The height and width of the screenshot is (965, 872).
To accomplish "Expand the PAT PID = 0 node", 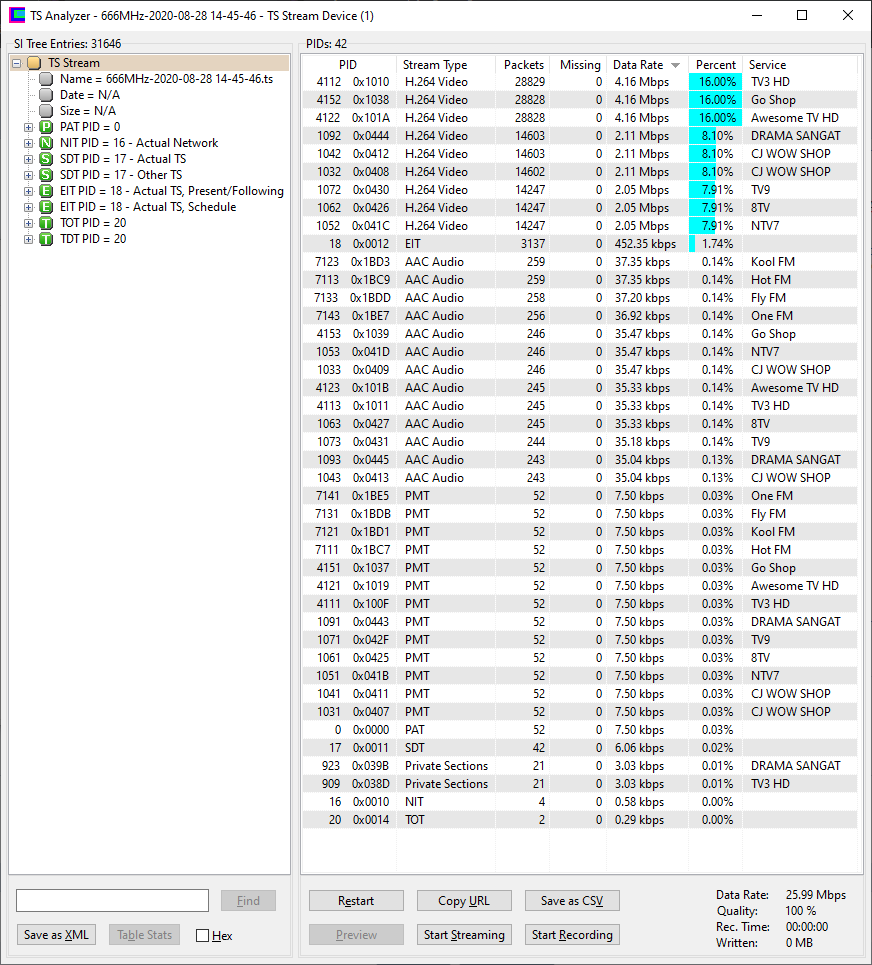I will click(x=29, y=127).
